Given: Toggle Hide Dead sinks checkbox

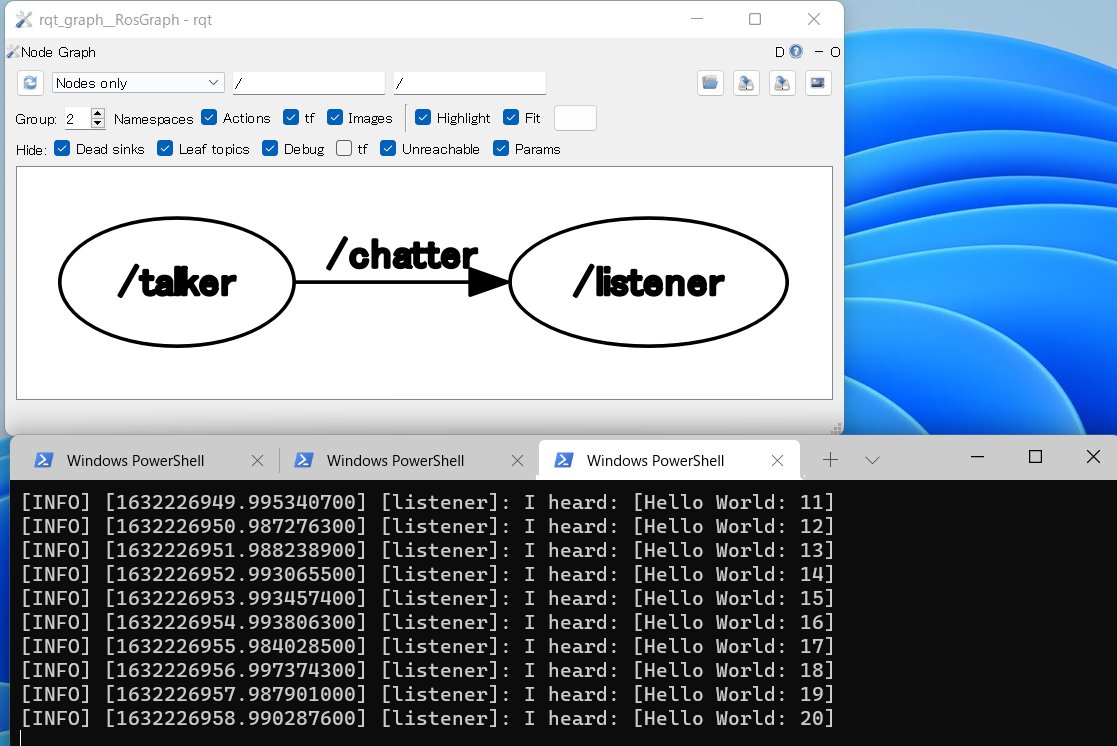Looking at the screenshot, I should pyautogui.click(x=62, y=148).
